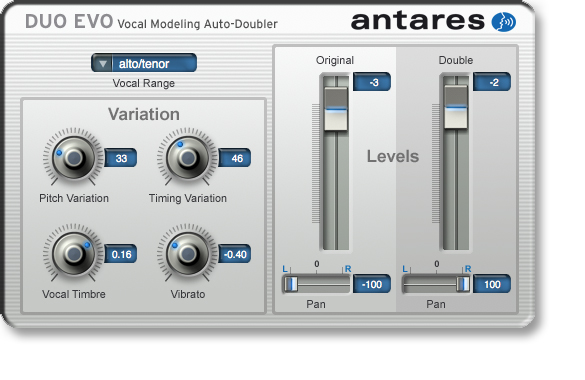Click the Double channel label
This screenshot has height=380, width=585.
(456, 60)
